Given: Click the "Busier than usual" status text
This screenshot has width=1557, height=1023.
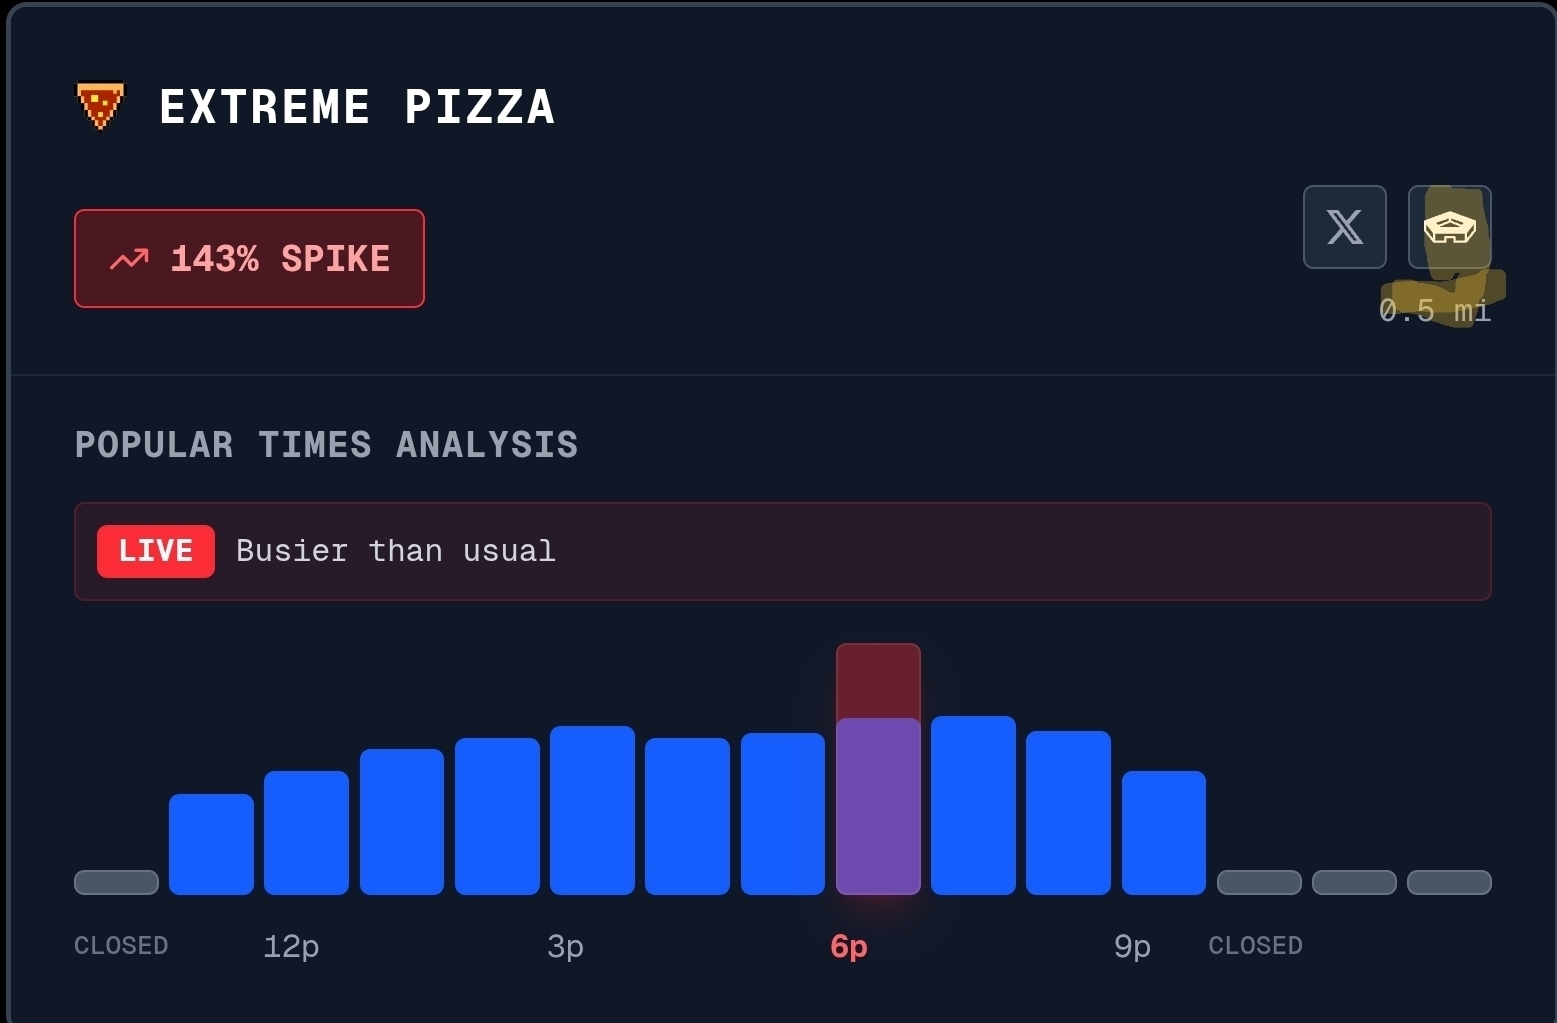Looking at the screenshot, I should [x=395, y=551].
